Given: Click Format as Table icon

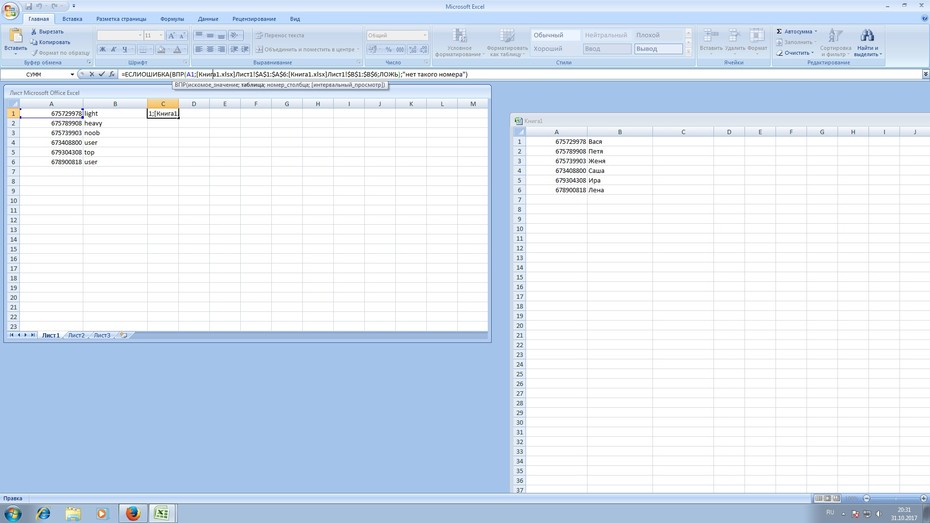Looking at the screenshot, I should pyautogui.click(x=507, y=42).
